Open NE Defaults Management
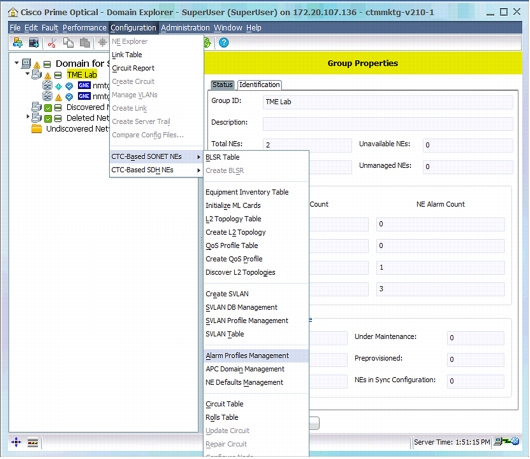This screenshot has width=530, height=459. click(257, 383)
